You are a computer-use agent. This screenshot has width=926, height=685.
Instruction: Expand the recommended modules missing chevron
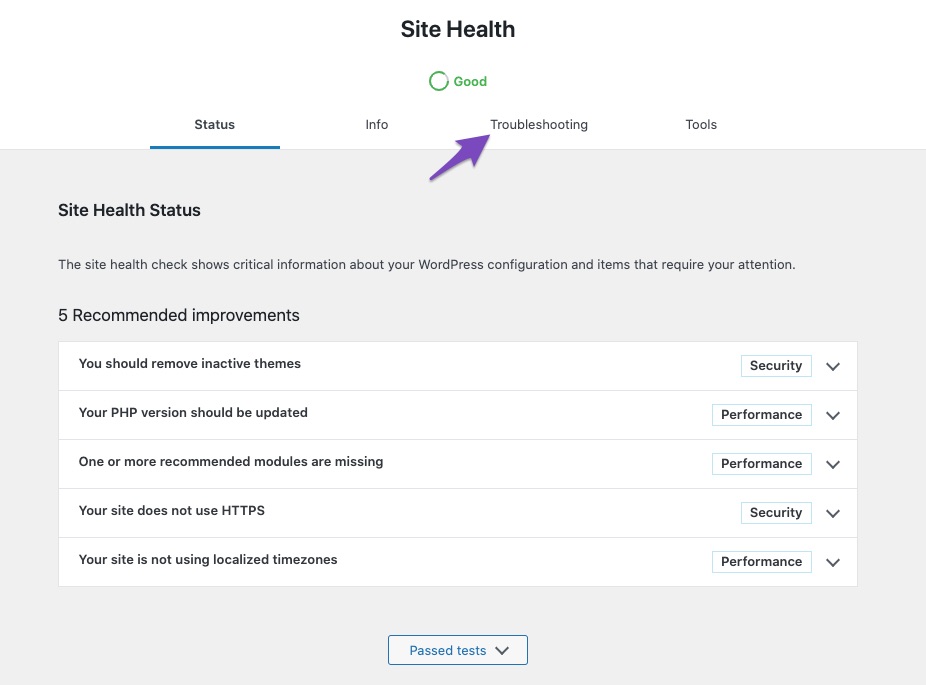coord(833,464)
